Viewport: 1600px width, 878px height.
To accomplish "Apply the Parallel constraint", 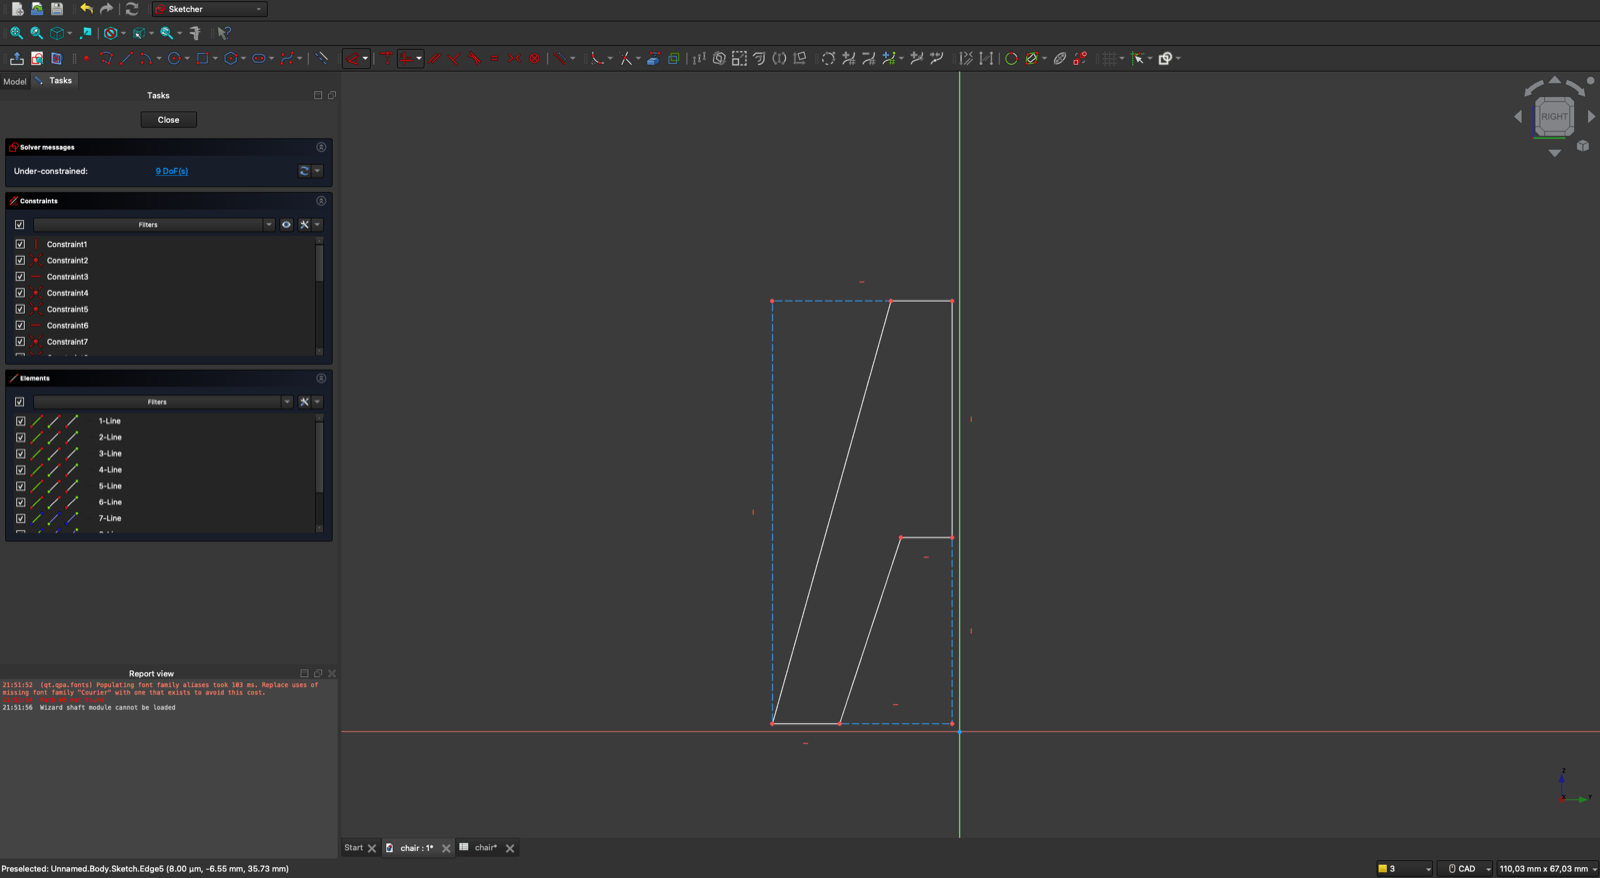I will 435,58.
